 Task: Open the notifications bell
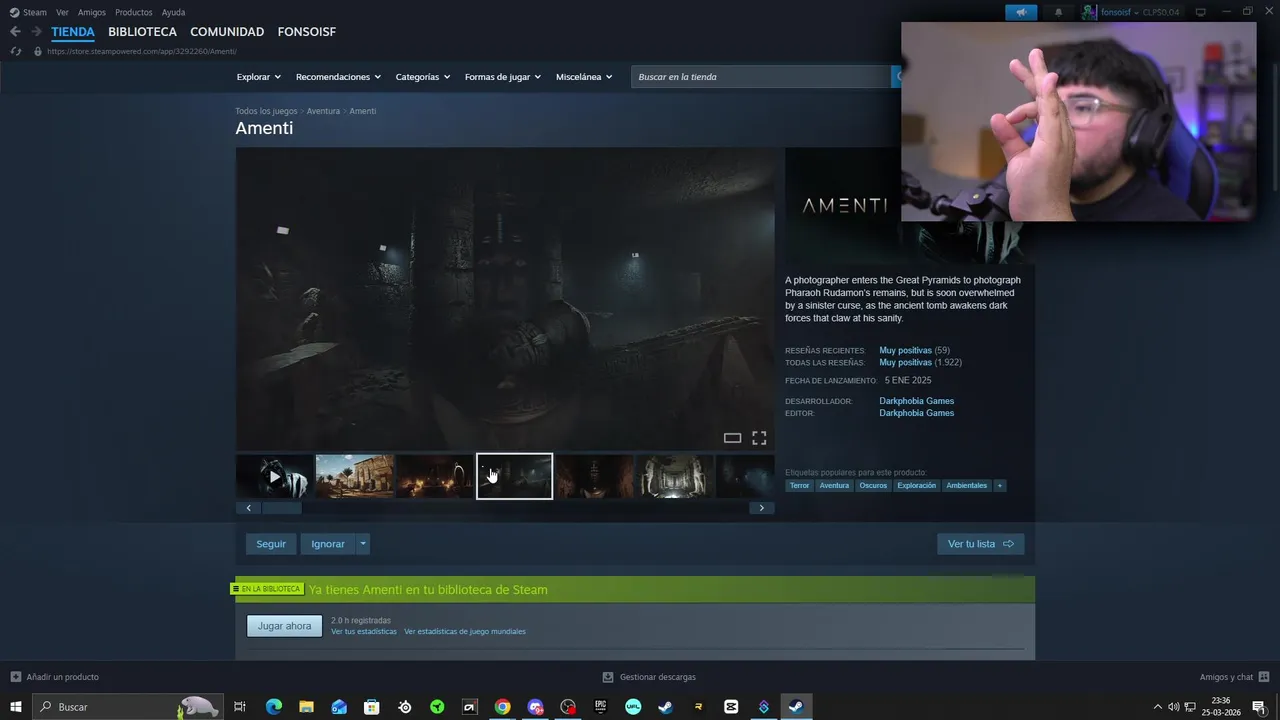pos(1059,12)
